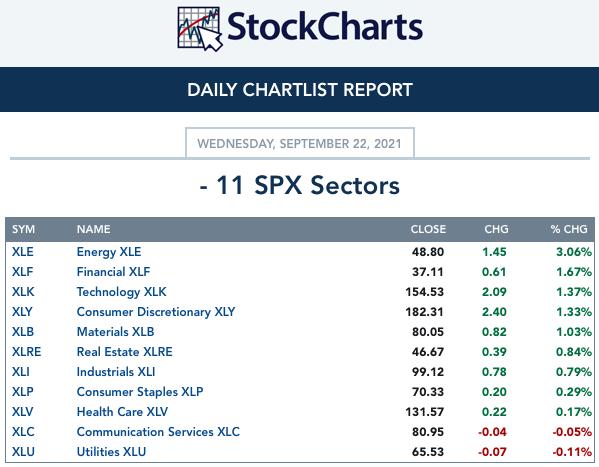Click the Technology XLK link

coord(121,292)
